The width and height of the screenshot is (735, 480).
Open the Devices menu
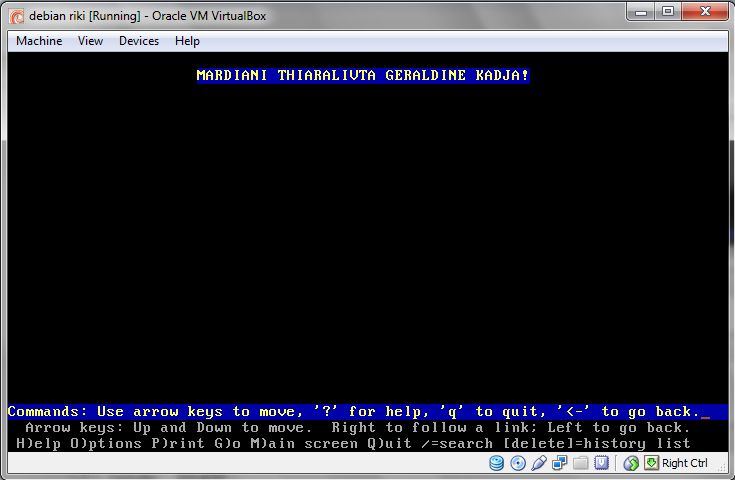139,41
